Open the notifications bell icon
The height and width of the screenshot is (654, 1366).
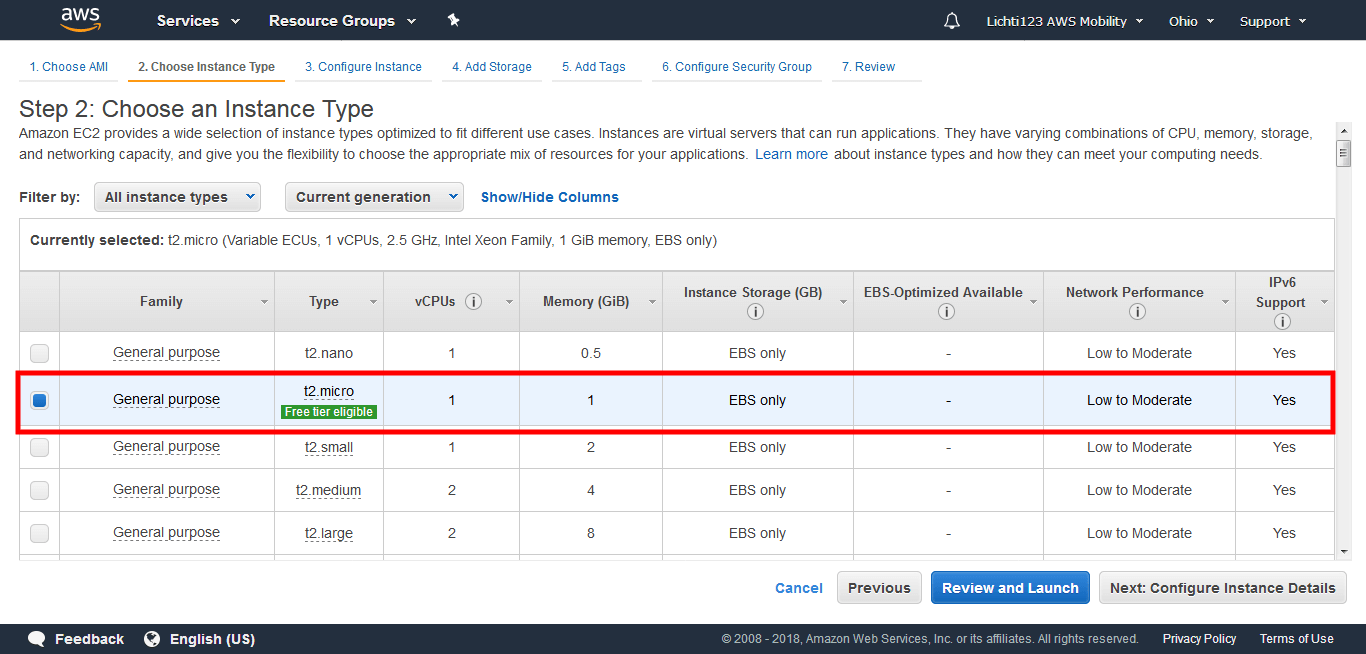(952, 21)
